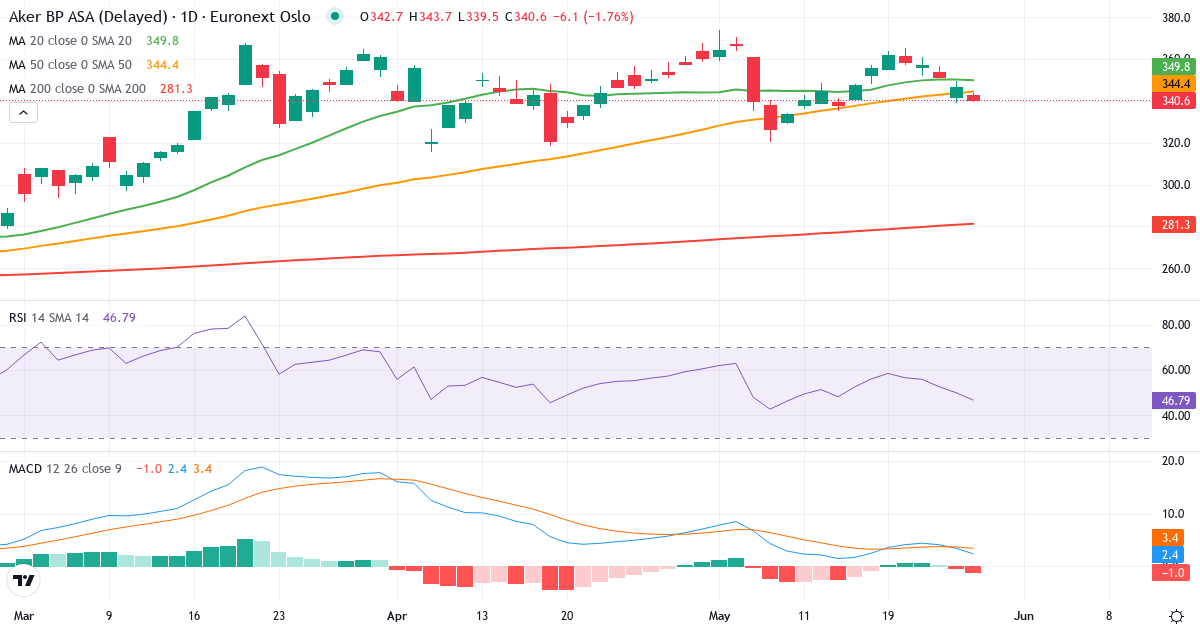Click the 46.79 RSI value label
The width and height of the screenshot is (1200, 630).
[x=1176, y=400]
